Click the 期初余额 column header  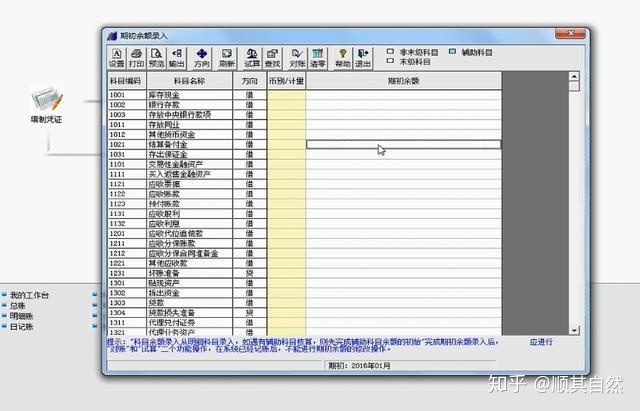coord(404,81)
